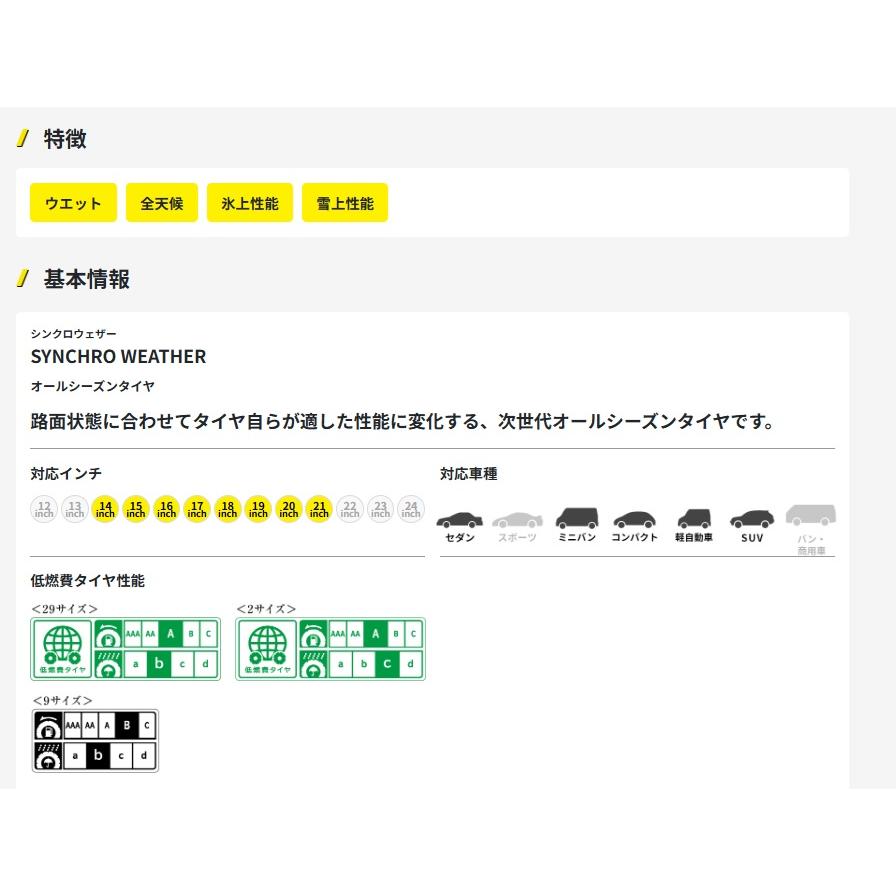This screenshot has width=896, height=896.
Task: Select the 15 inch size badge
Action: (x=136, y=509)
